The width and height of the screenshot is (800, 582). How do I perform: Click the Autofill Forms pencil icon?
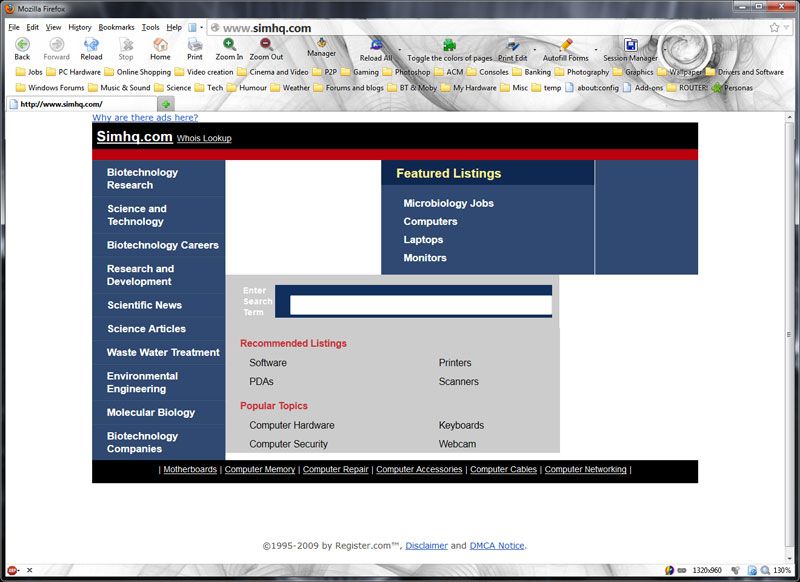point(565,46)
